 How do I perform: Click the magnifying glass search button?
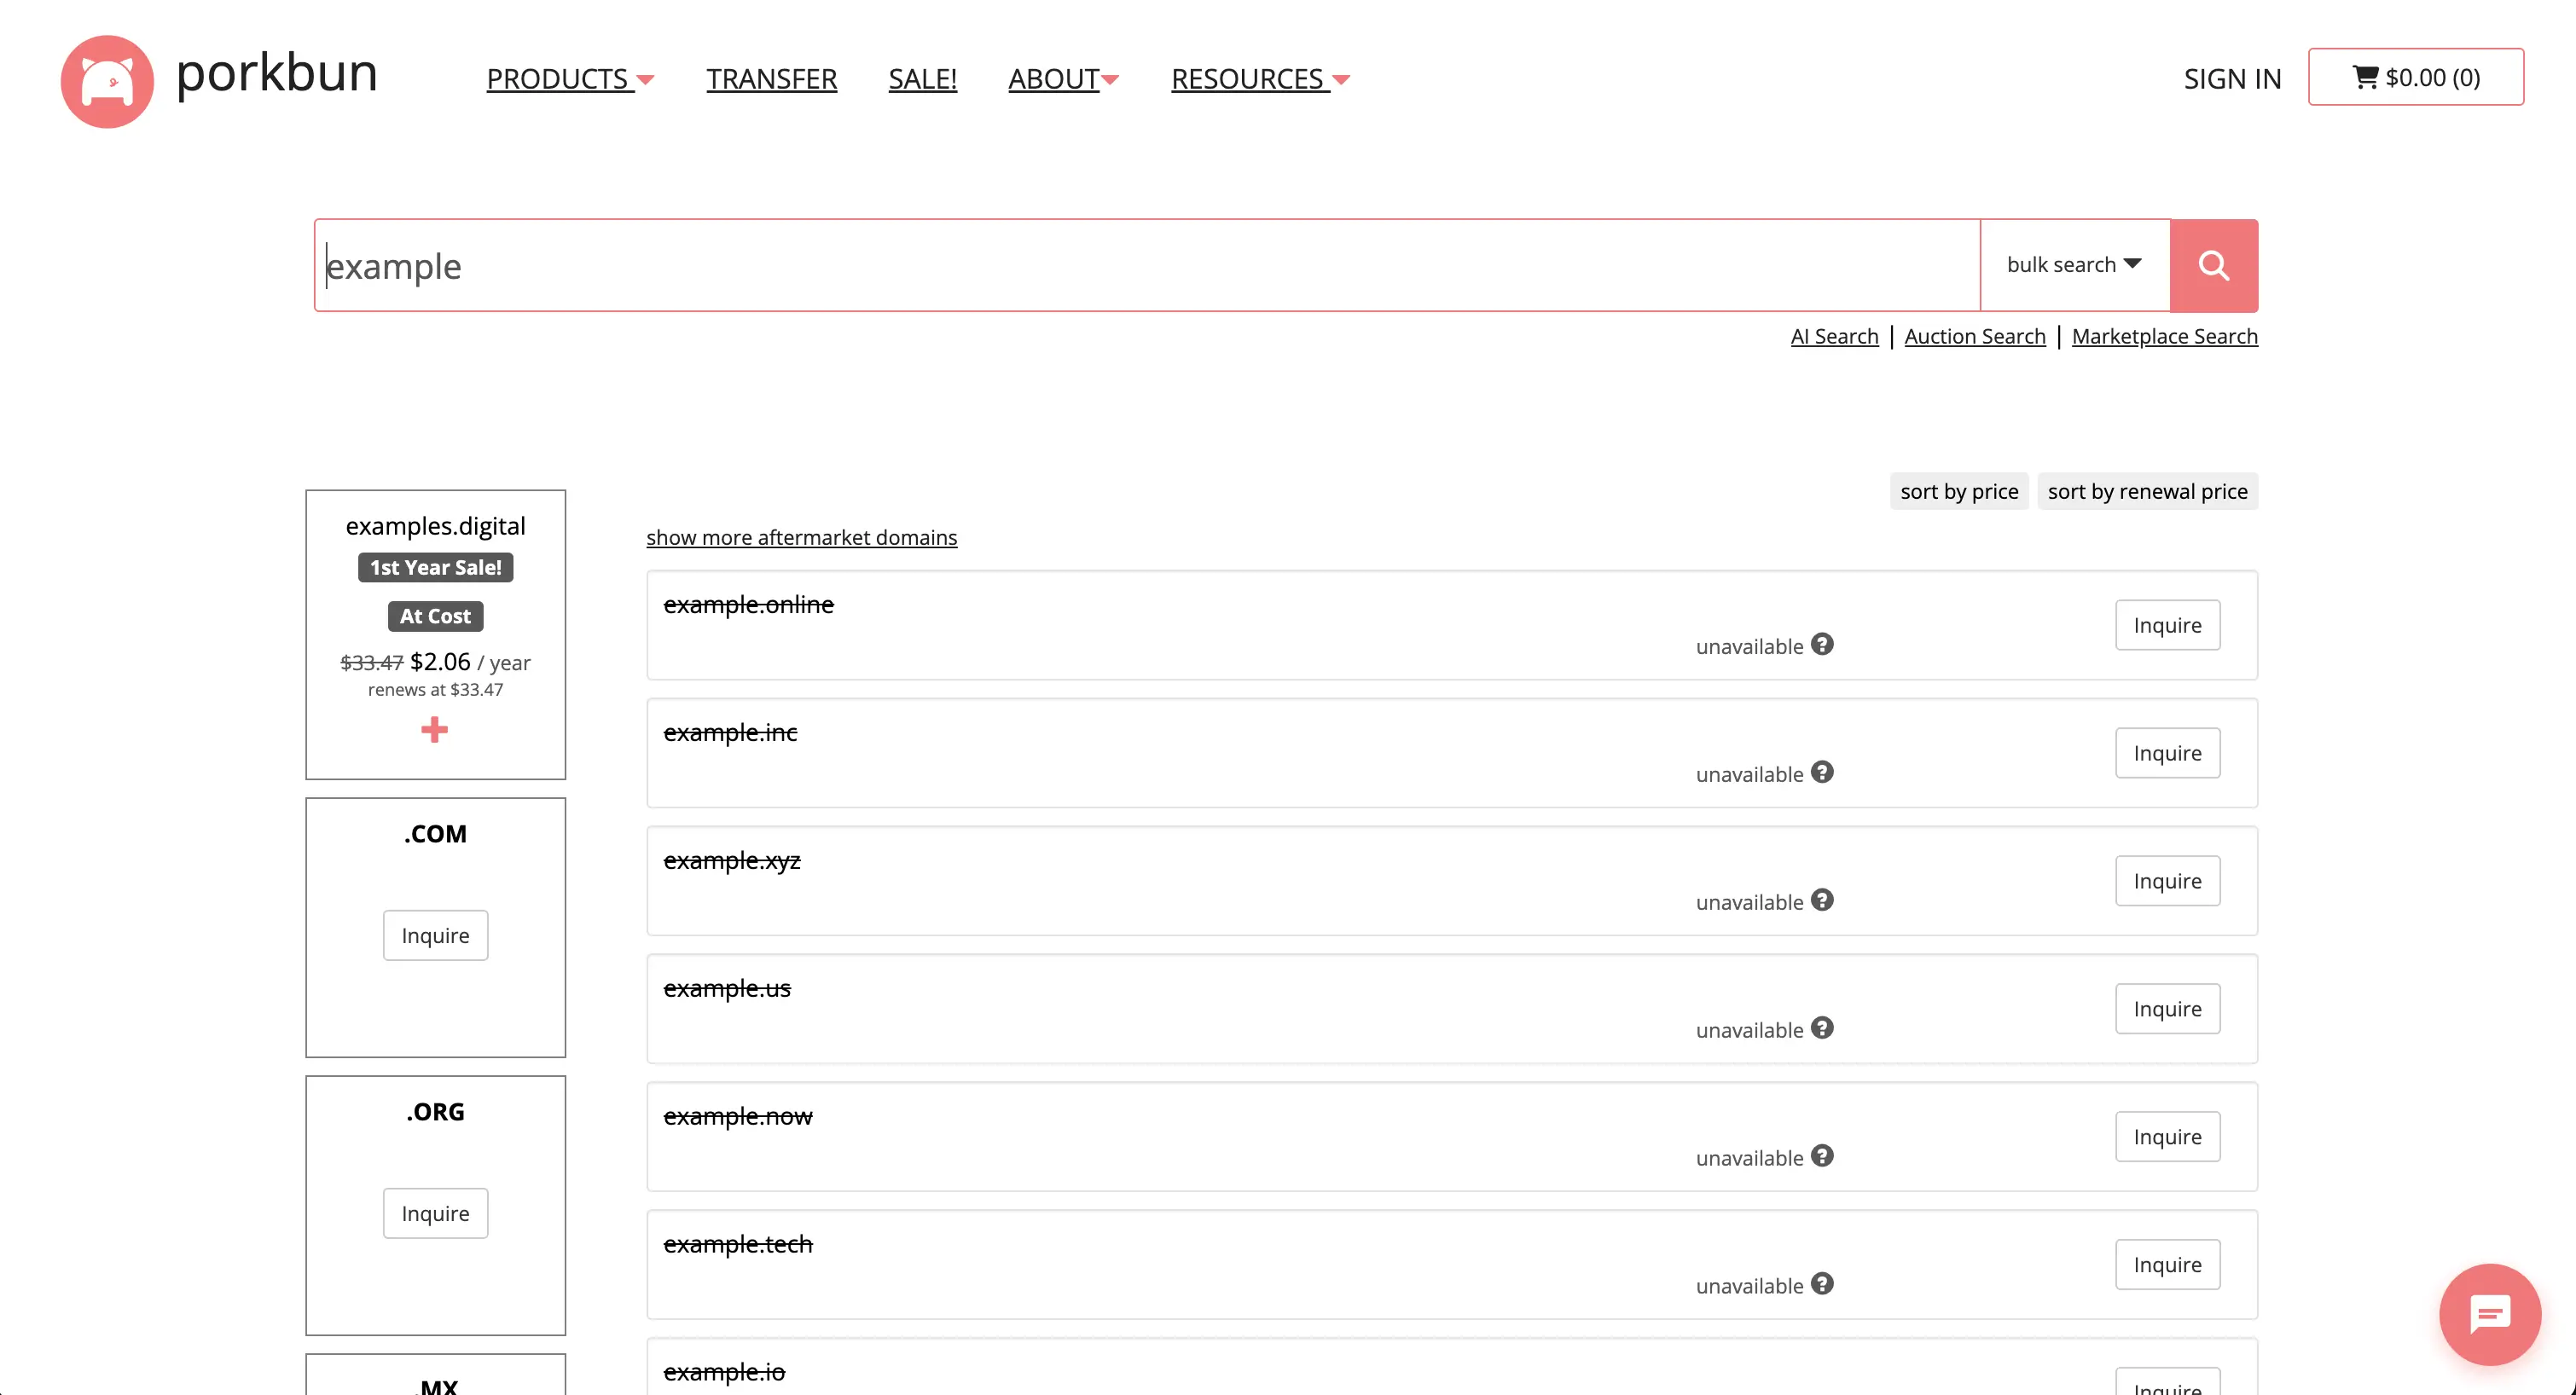coord(2213,264)
